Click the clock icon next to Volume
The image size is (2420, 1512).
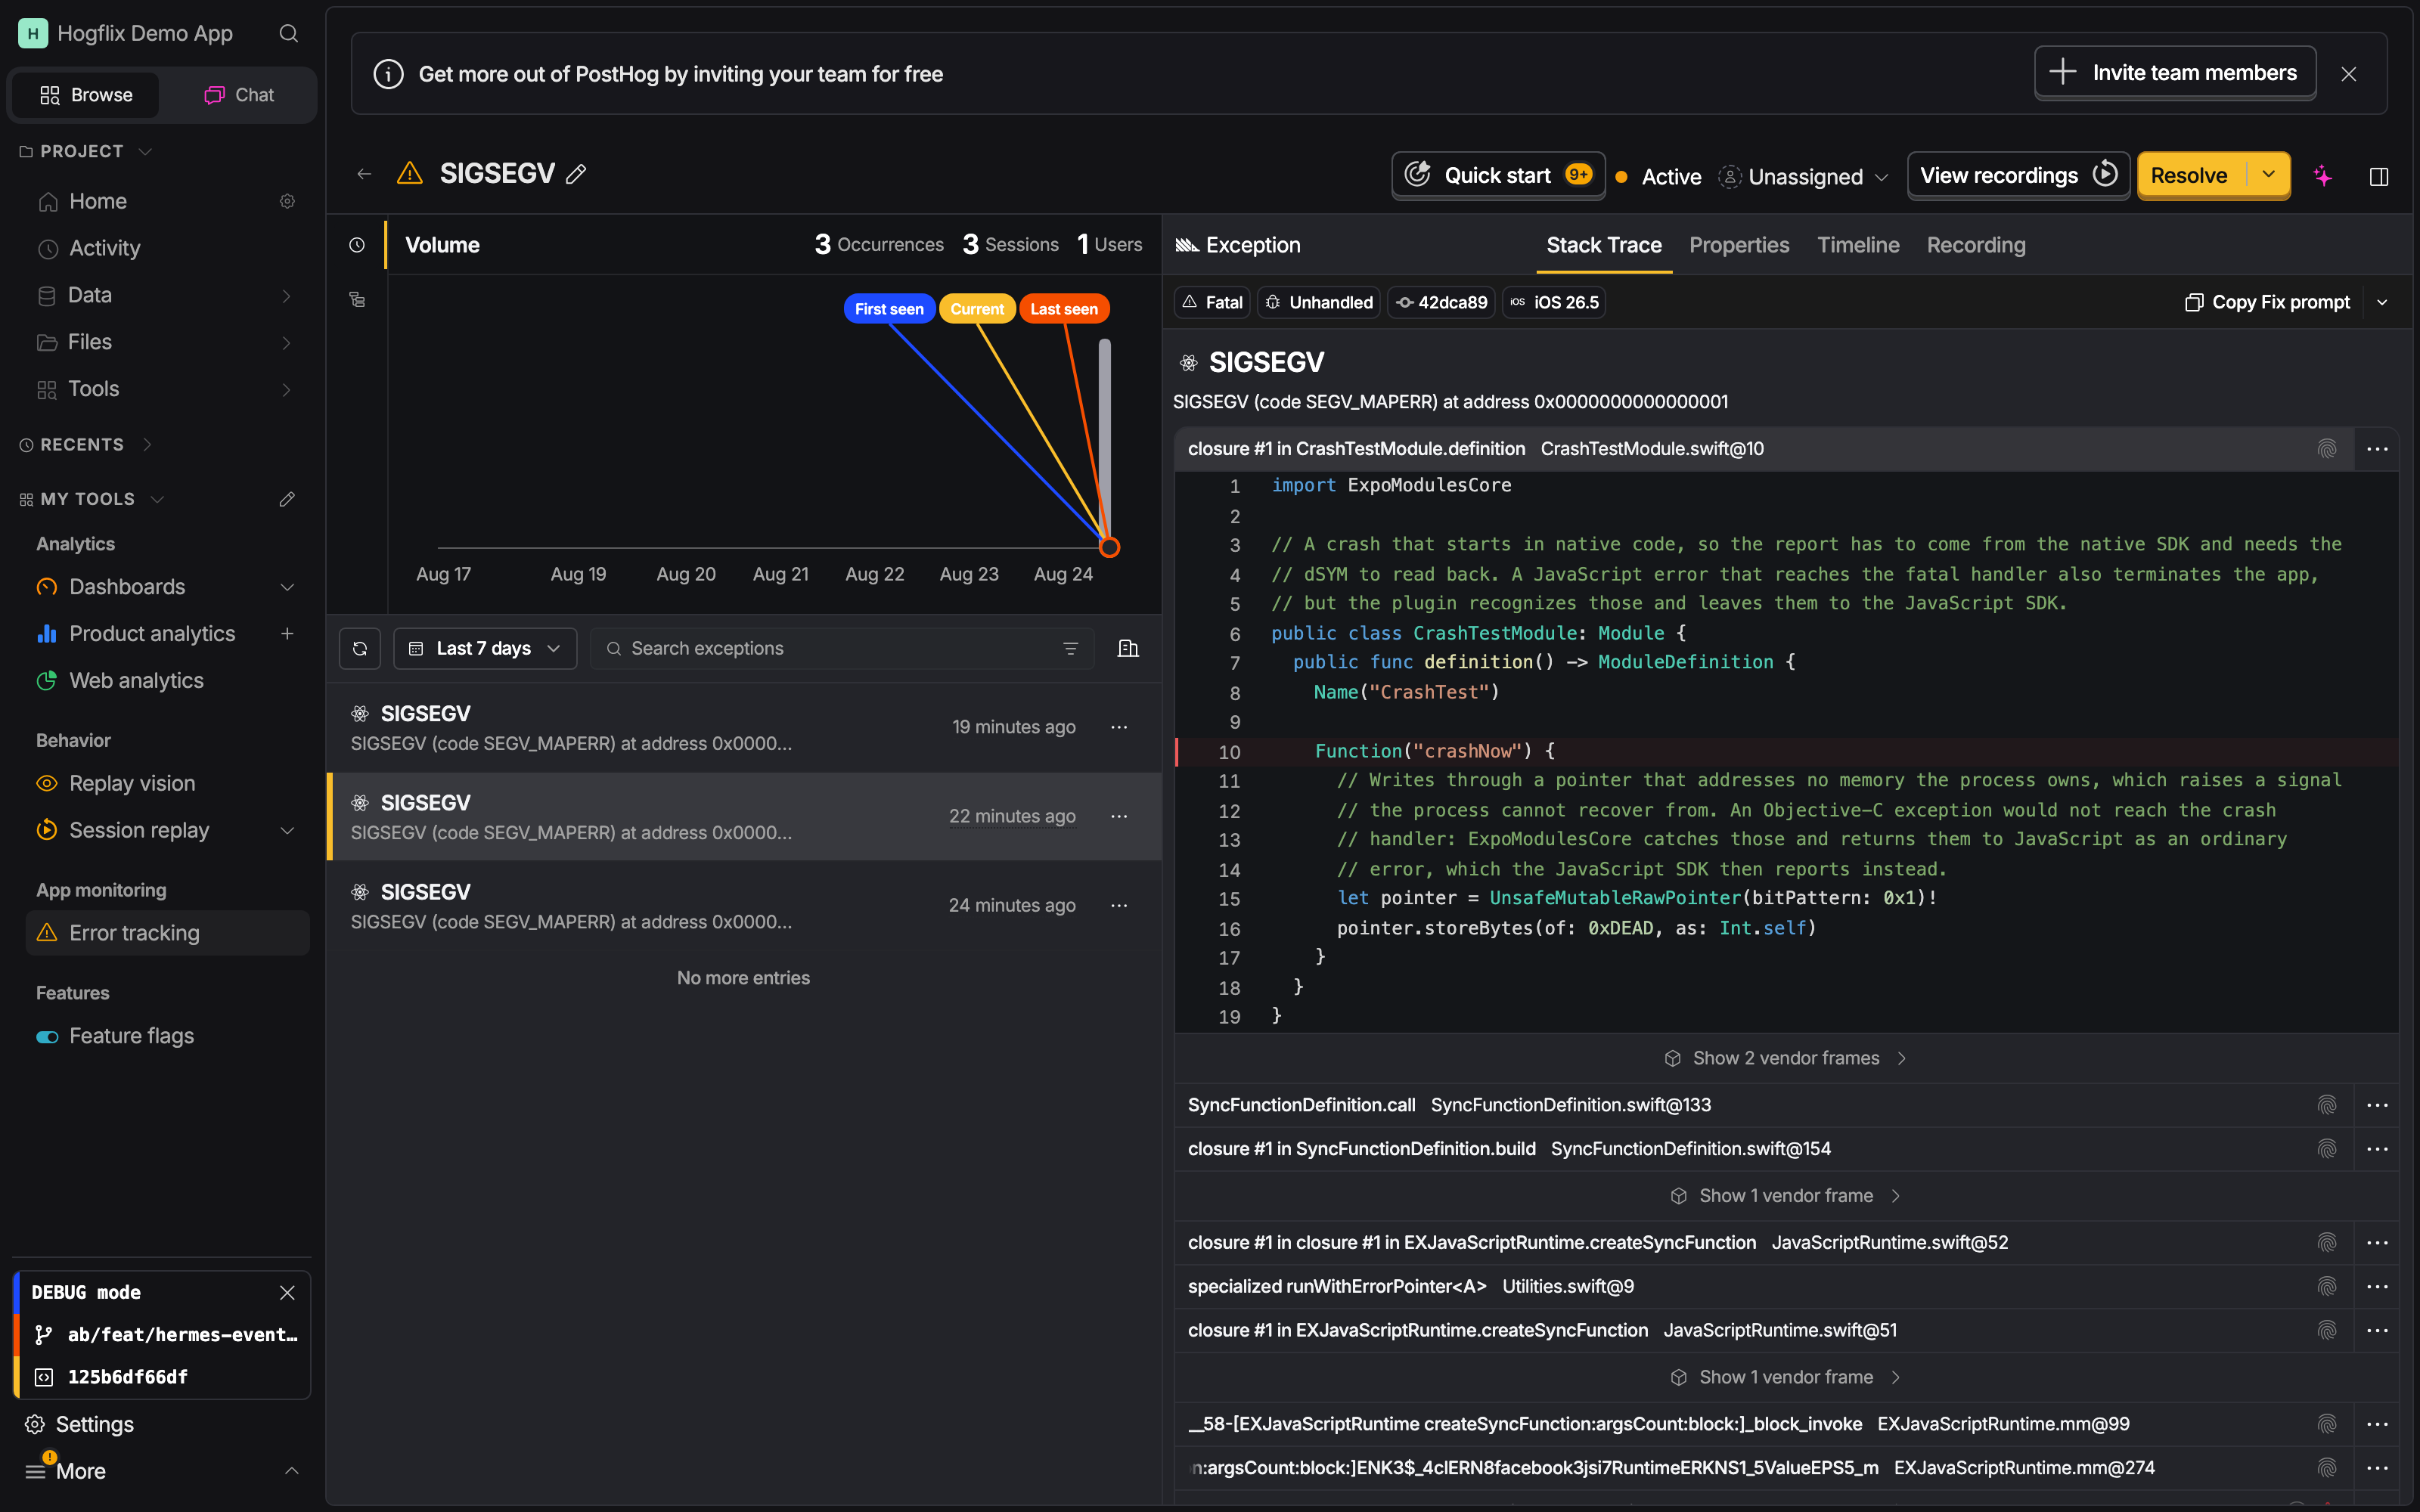357,245
